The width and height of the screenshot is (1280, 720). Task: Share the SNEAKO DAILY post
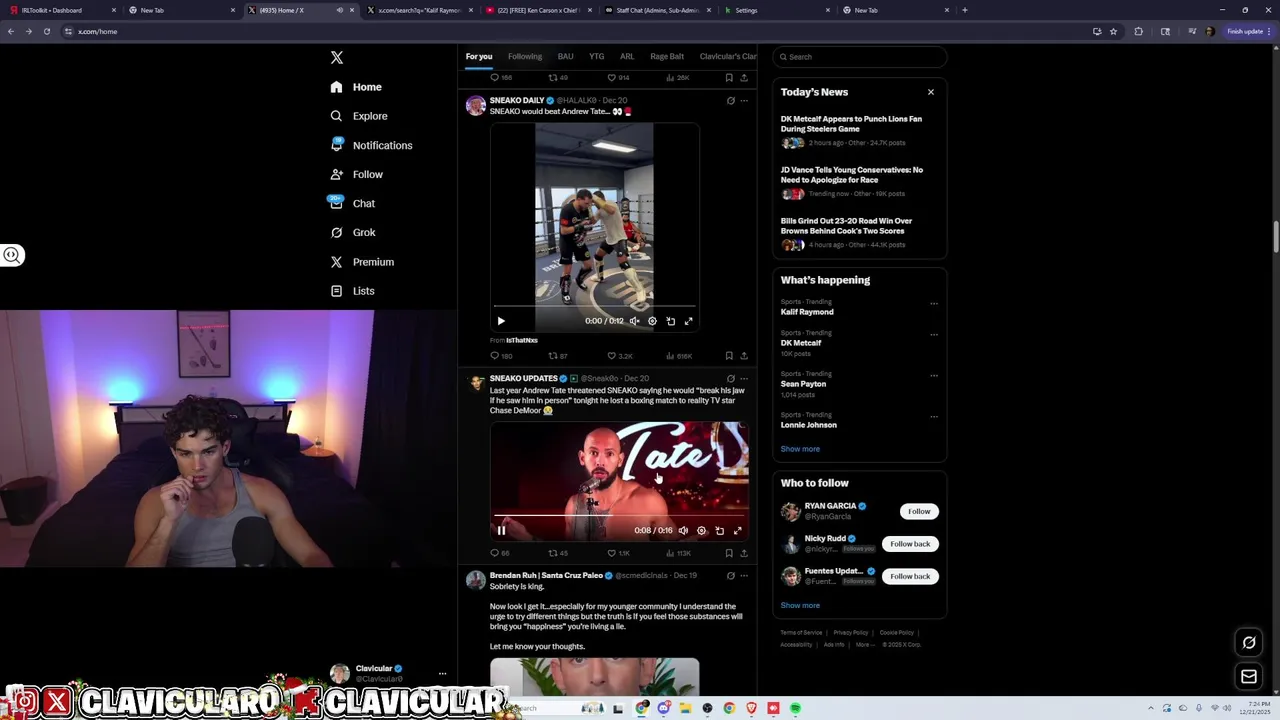tap(744, 356)
